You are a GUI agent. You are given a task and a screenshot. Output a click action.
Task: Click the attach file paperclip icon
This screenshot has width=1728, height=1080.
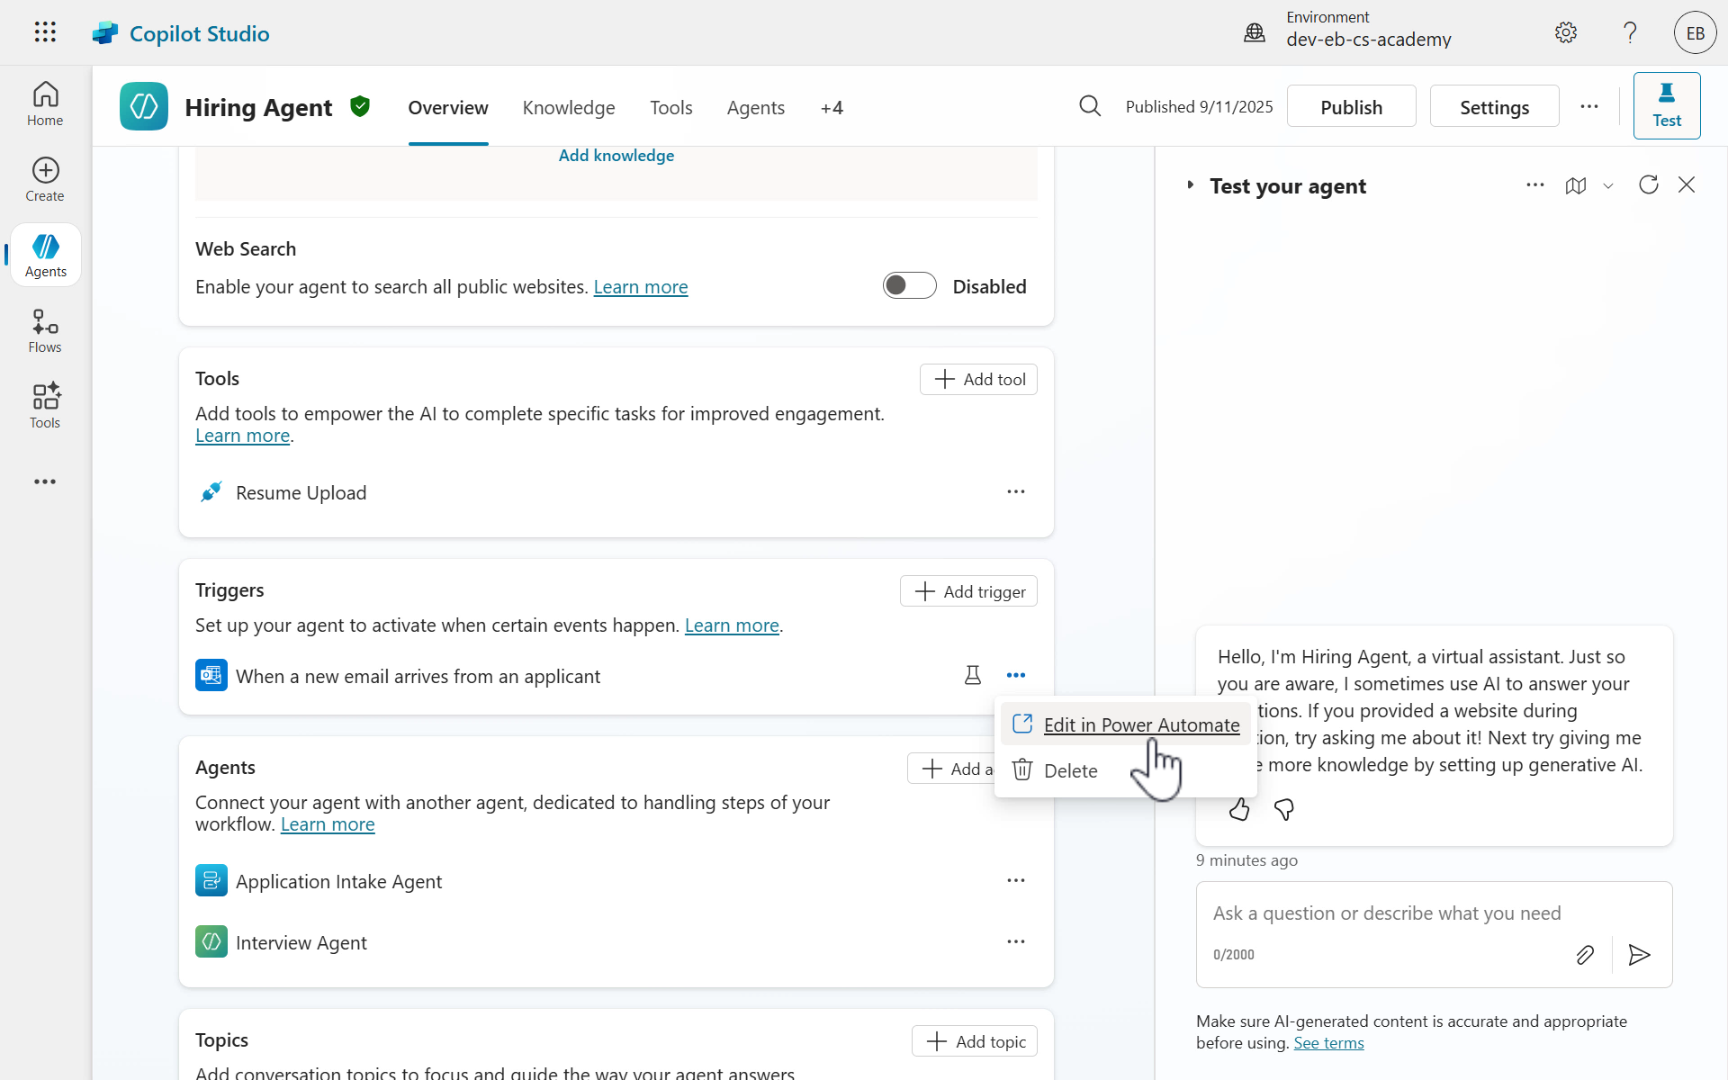[x=1585, y=955]
